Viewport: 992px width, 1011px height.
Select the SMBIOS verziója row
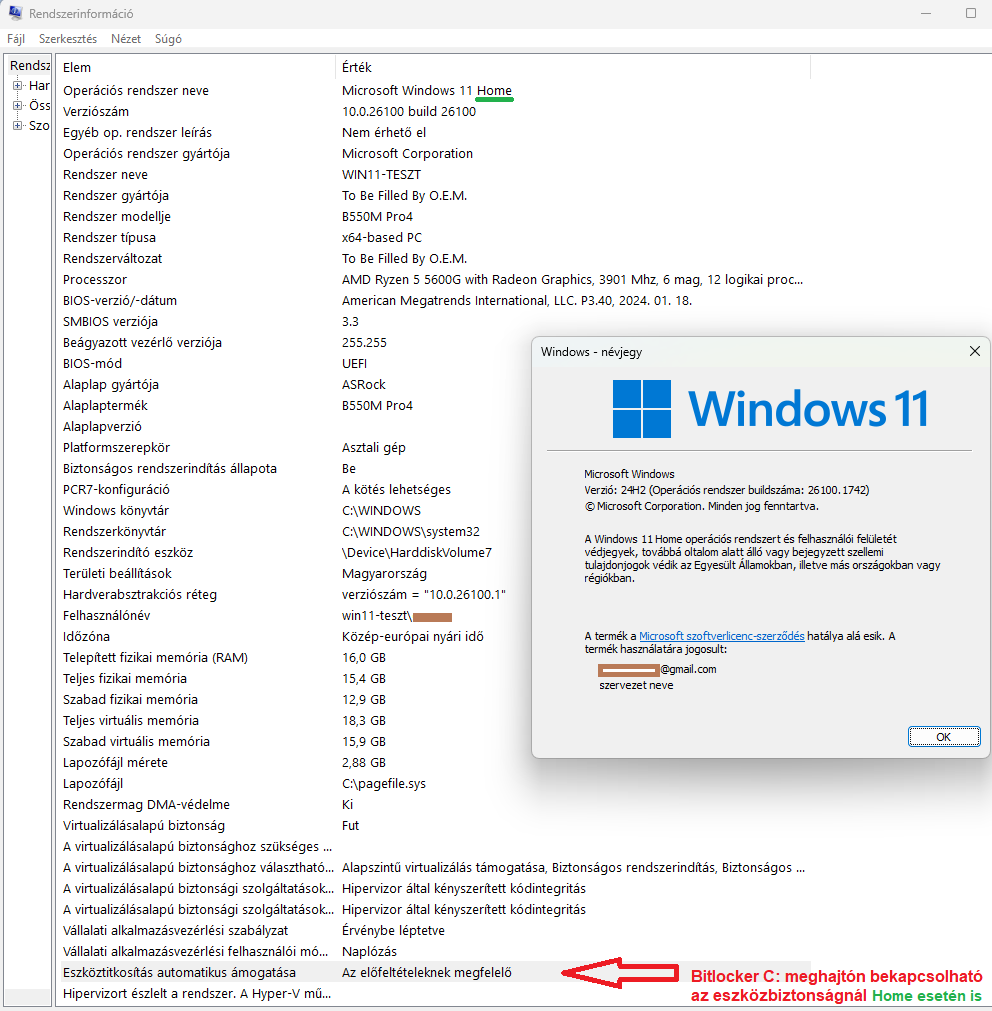pyautogui.click(x=436, y=322)
